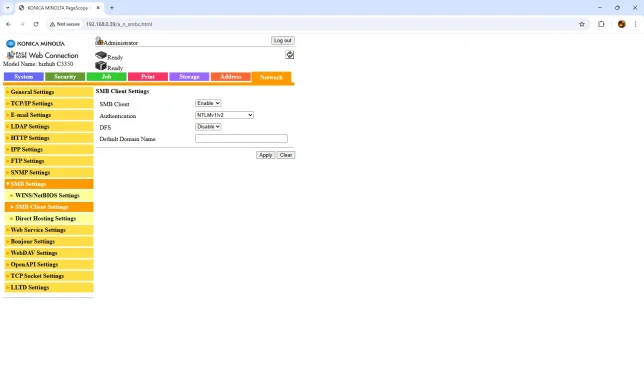Open browser extensions icon

pos(601,24)
